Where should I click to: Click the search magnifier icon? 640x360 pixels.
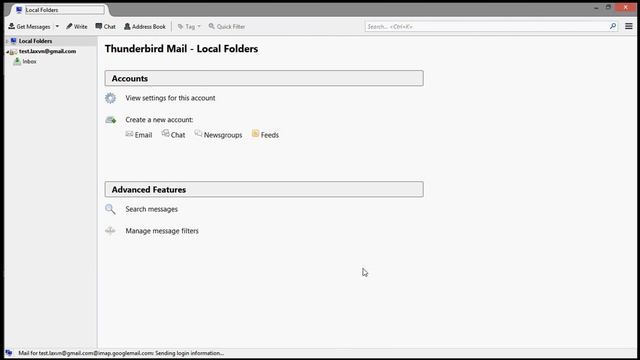point(613,26)
